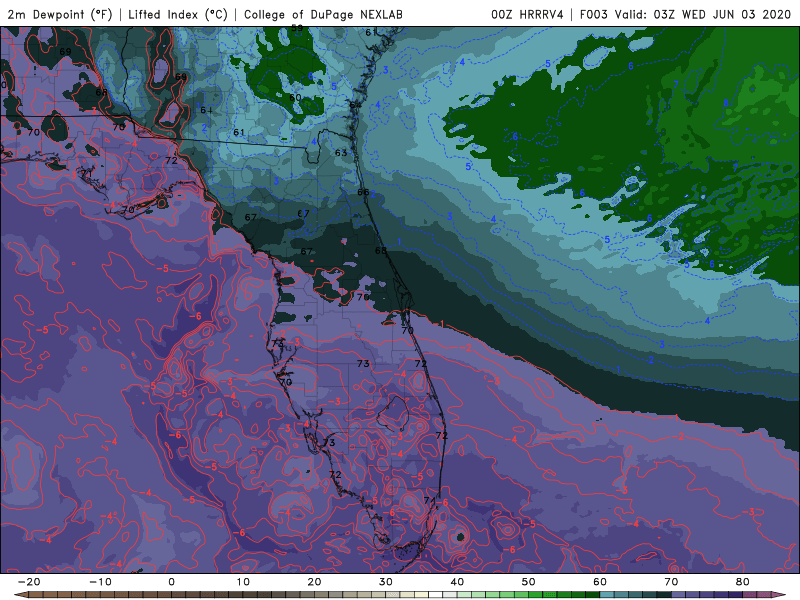
Task: Click the 'College of DuPage NEXLAB' label
Action: tap(323, 14)
